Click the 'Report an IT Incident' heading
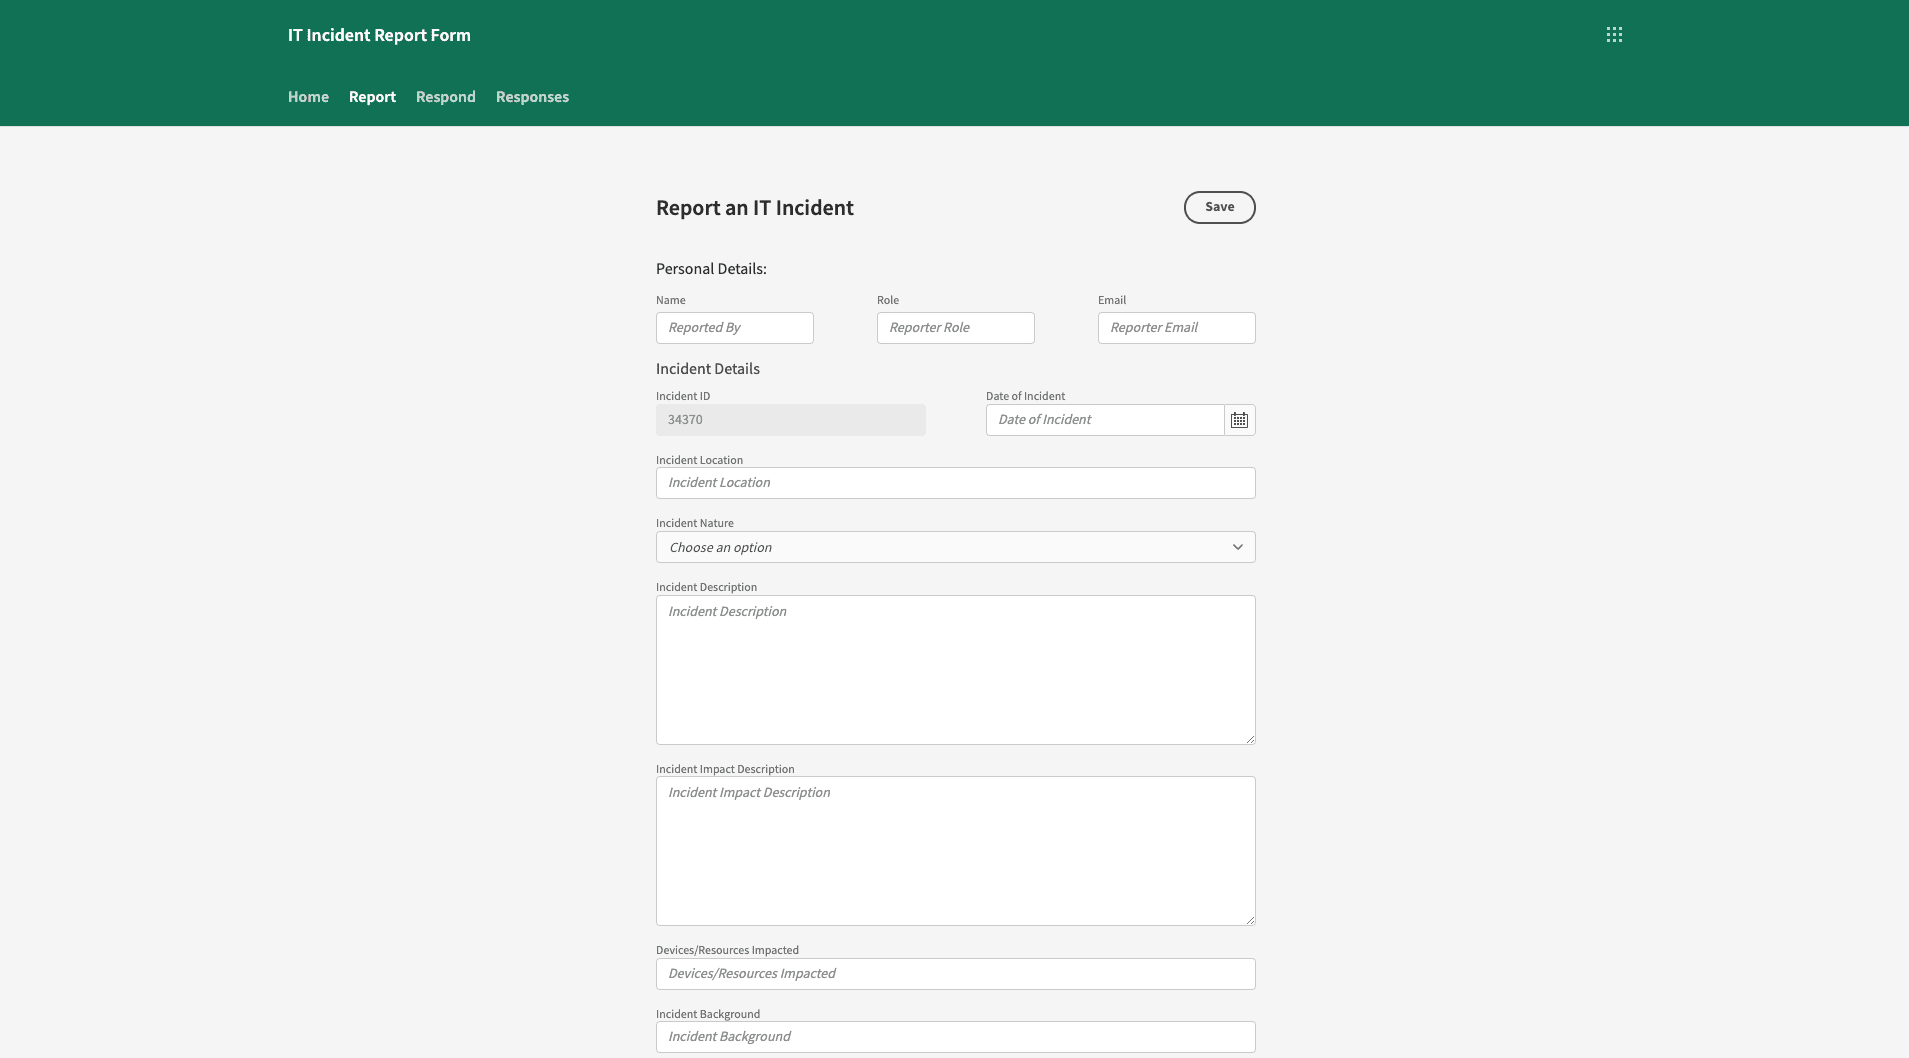Screen dimensions: 1909x1058 point(754,208)
